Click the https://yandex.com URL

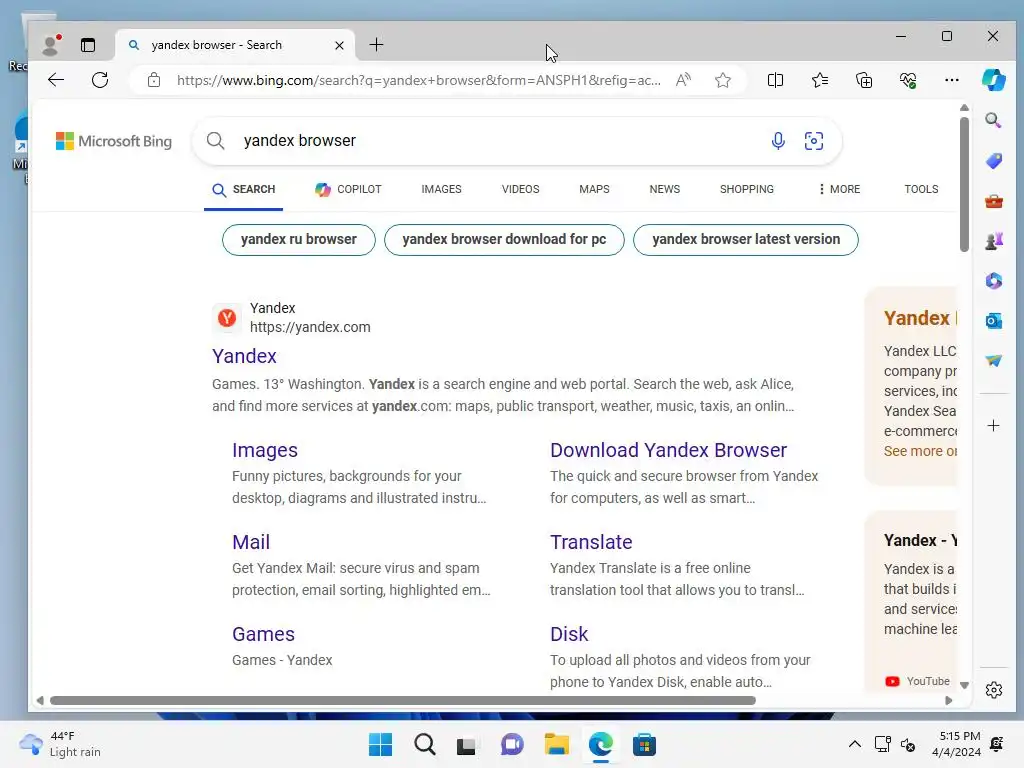(310, 327)
